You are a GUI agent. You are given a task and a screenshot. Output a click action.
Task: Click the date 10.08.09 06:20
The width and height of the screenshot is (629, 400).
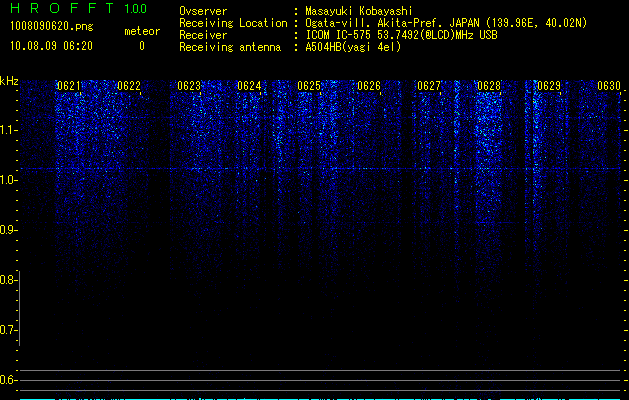pos(51,46)
